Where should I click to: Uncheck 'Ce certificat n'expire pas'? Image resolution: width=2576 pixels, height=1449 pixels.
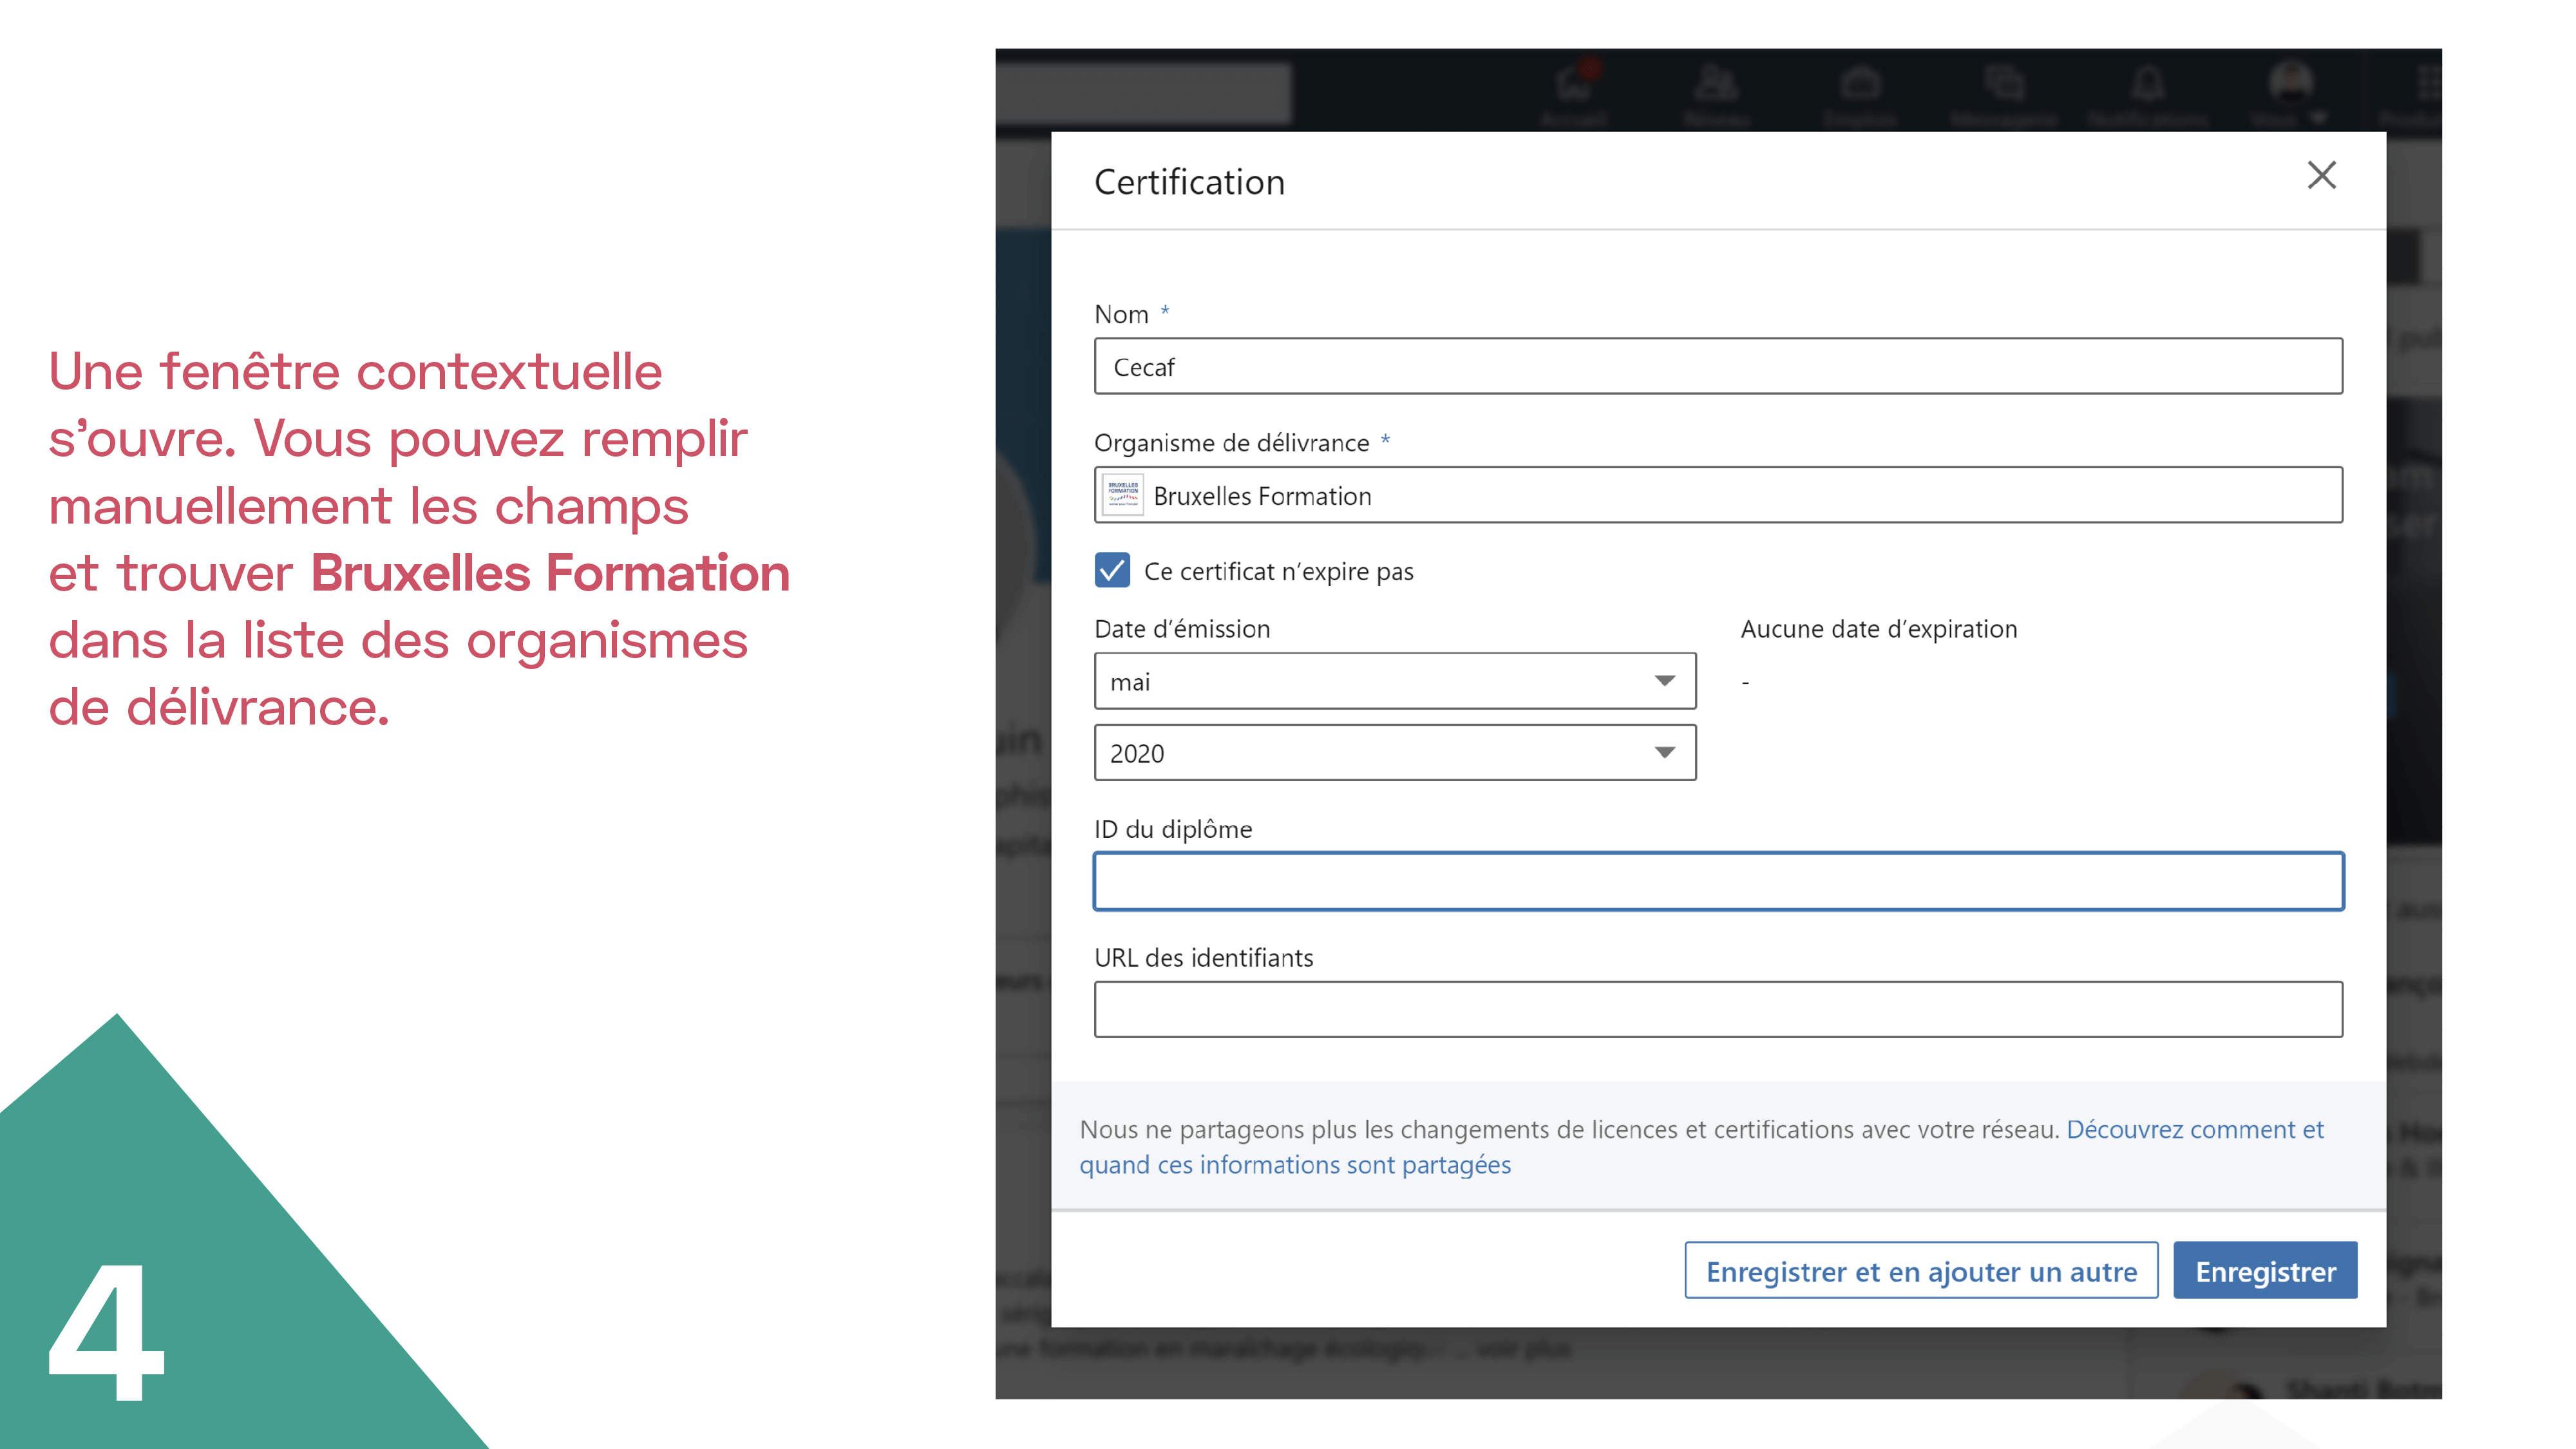[1112, 570]
